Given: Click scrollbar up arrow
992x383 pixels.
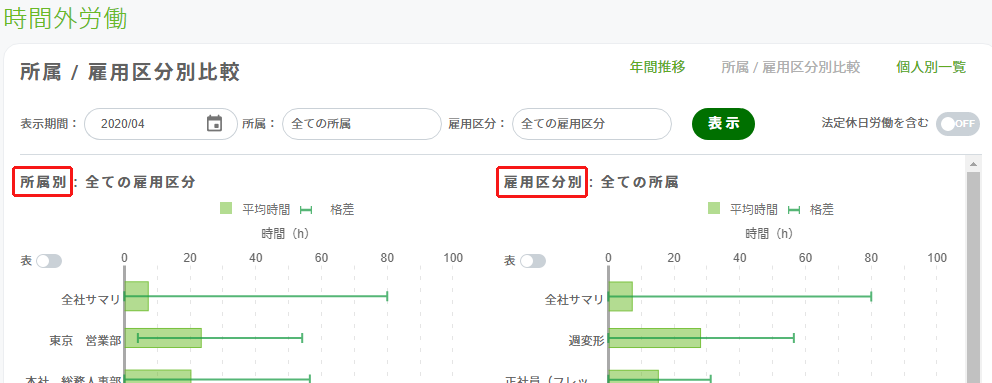Looking at the screenshot, I should point(974,165).
